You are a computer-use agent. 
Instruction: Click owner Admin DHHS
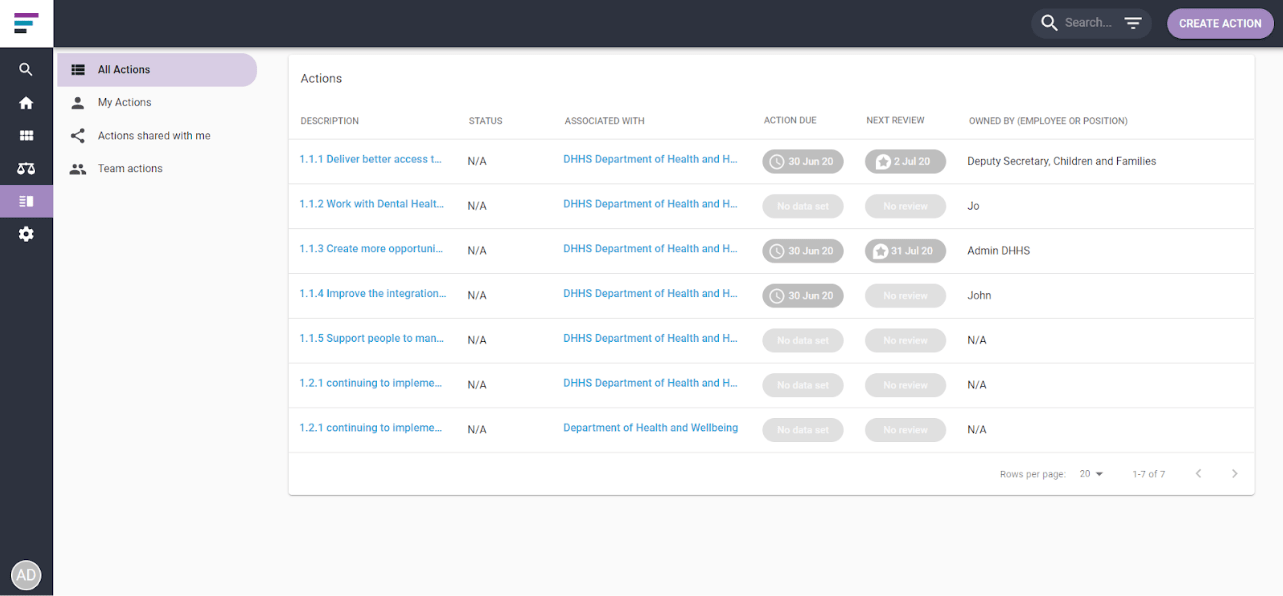(998, 251)
